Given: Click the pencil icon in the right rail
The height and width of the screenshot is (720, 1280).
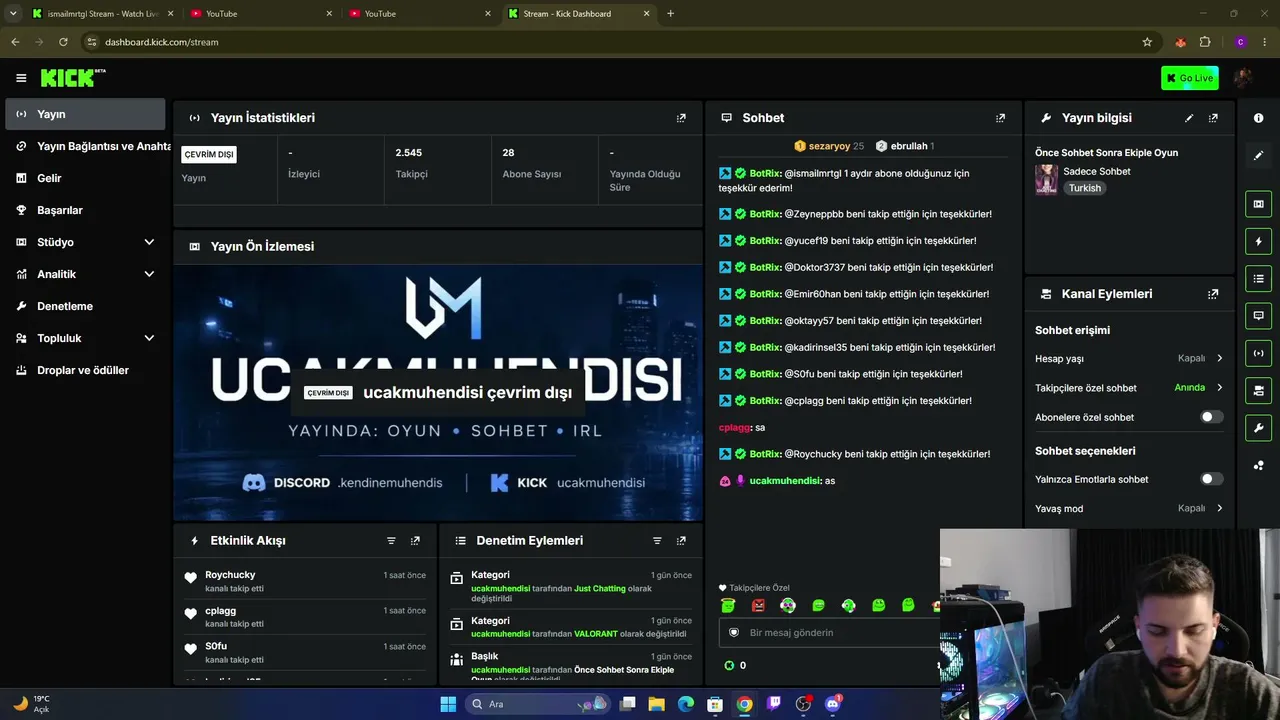Looking at the screenshot, I should (x=1258, y=156).
